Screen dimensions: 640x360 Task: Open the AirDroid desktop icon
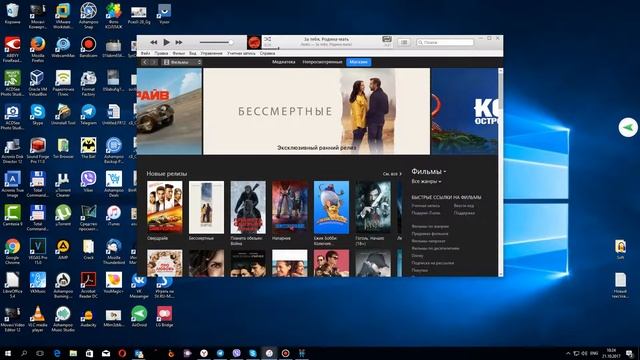click(x=139, y=316)
